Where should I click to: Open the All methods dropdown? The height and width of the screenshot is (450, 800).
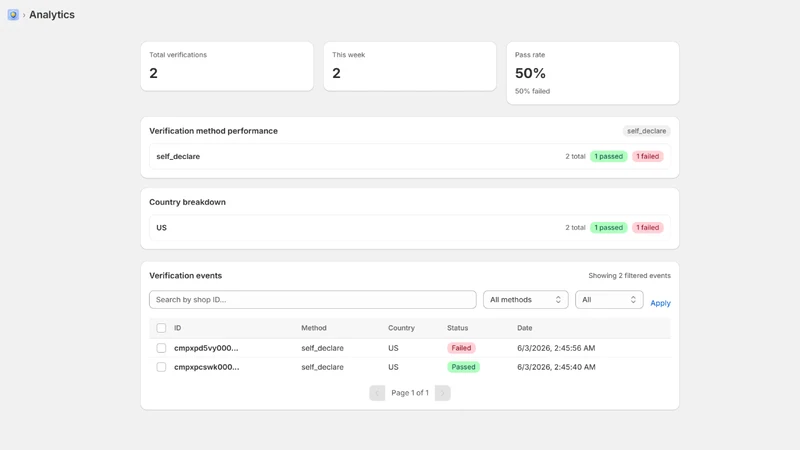tap(526, 299)
